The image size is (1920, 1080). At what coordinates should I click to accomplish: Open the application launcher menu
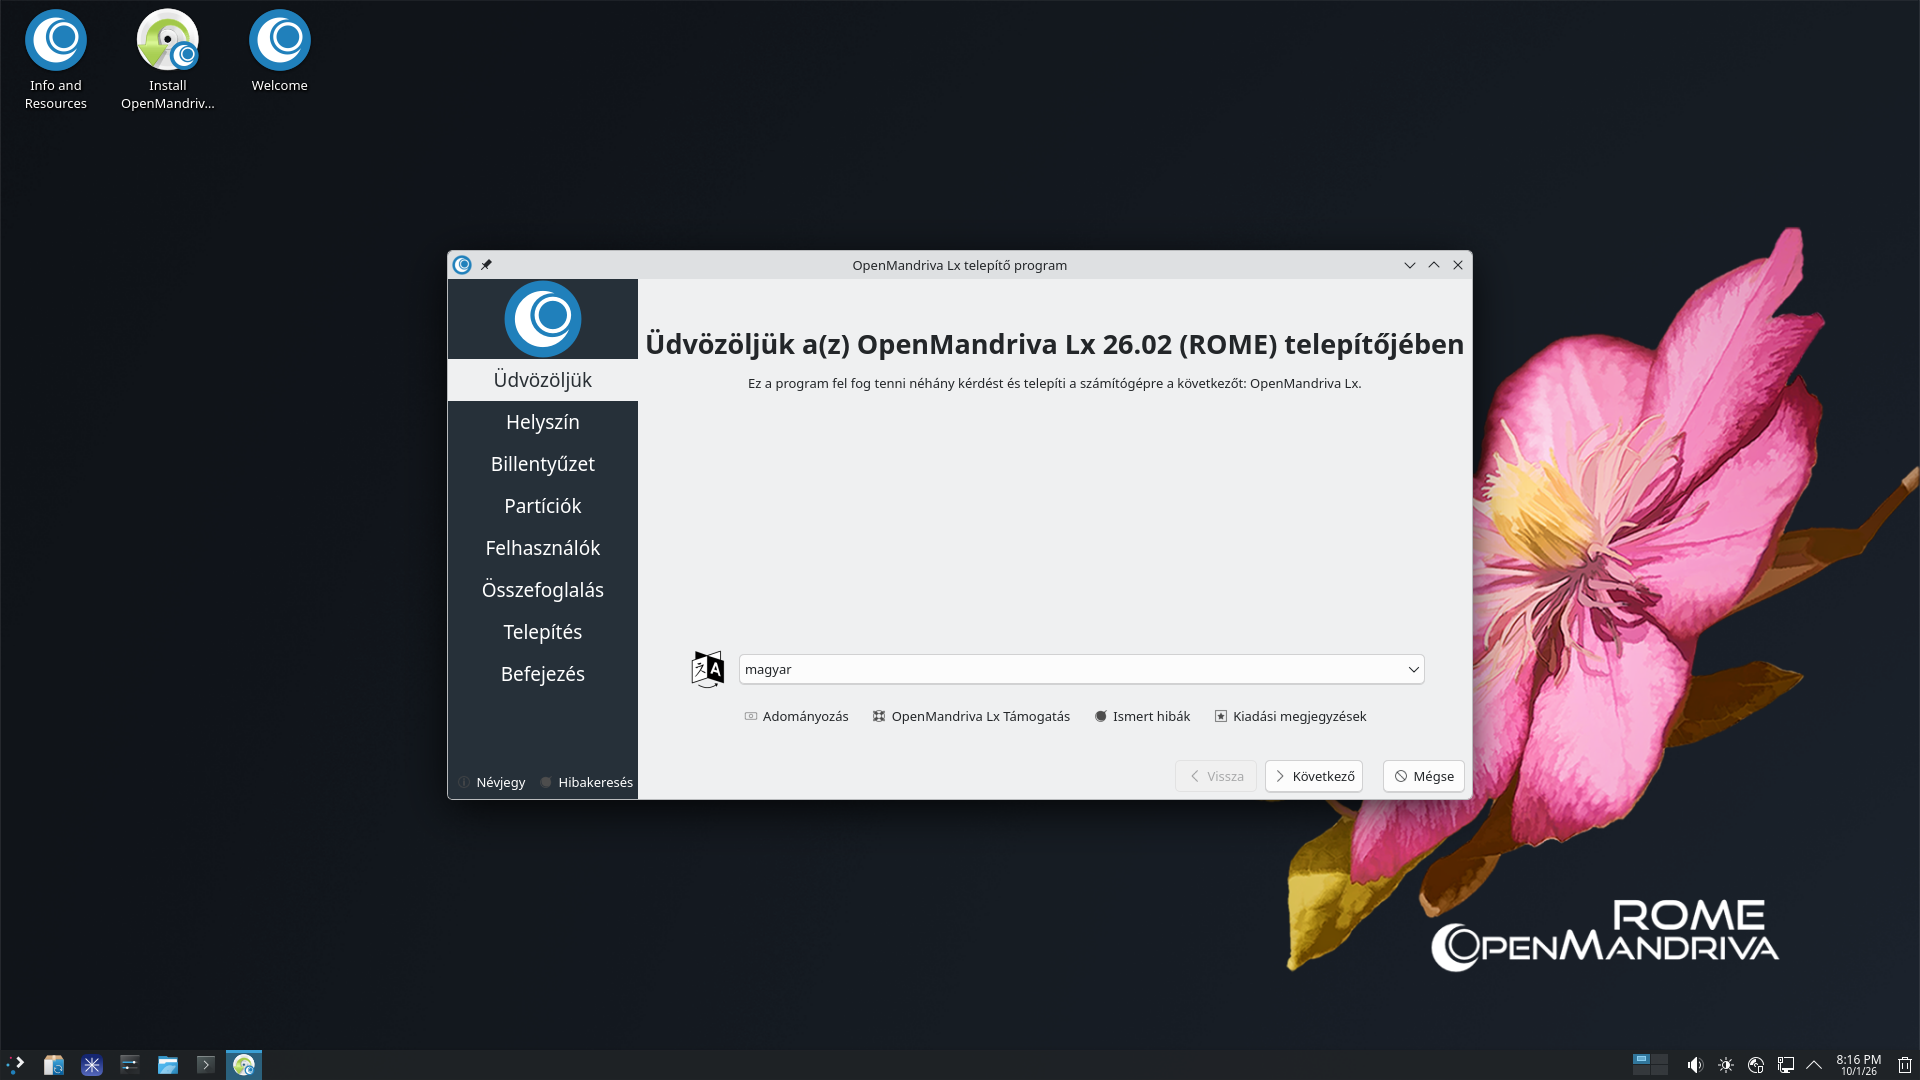pyautogui.click(x=16, y=1065)
